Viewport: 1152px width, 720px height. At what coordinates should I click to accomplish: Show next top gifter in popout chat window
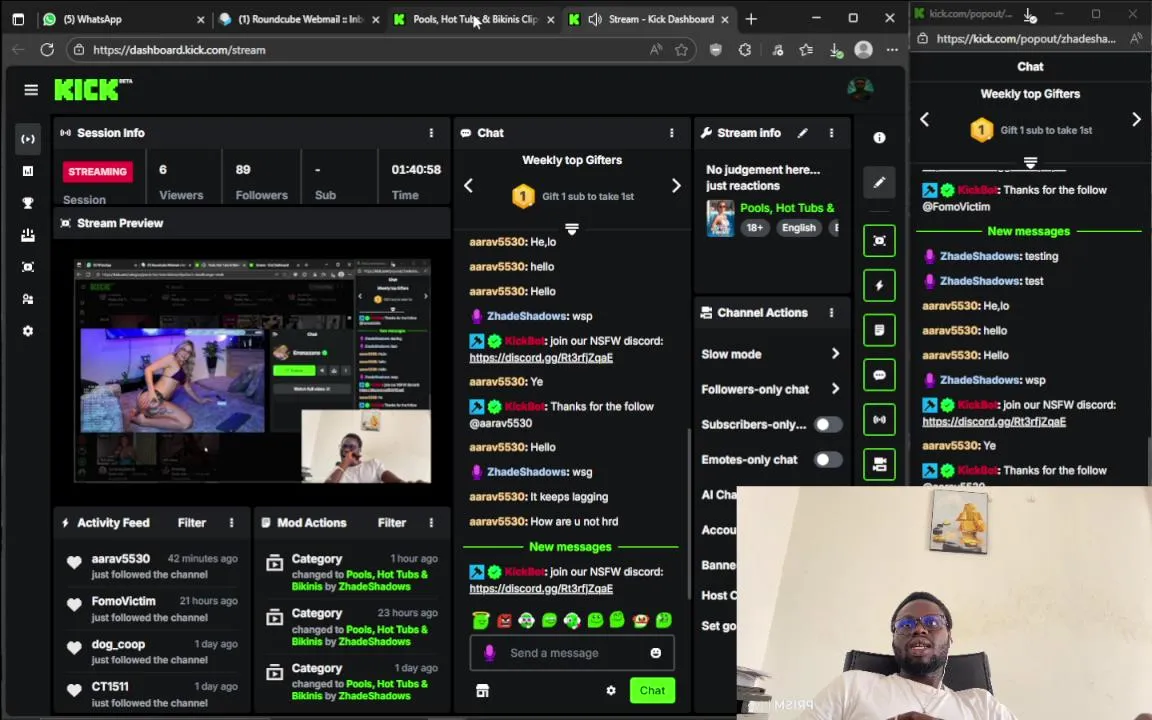tap(1137, 119)
